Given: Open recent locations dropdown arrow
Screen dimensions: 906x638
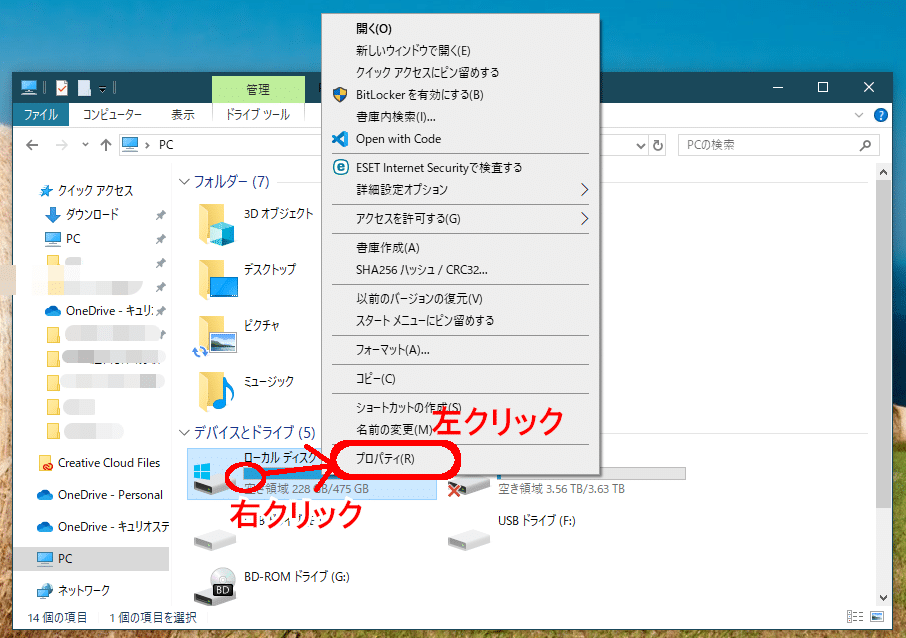Looking at the screenshot, I should [86, 144].
